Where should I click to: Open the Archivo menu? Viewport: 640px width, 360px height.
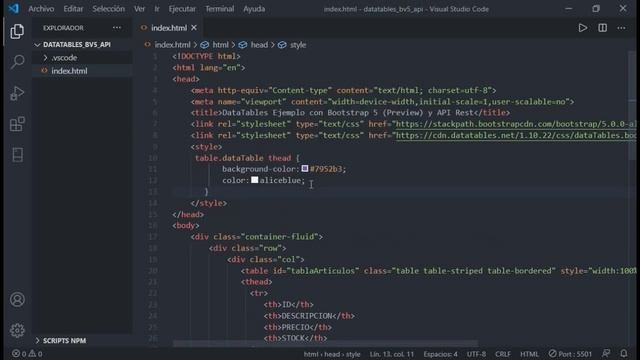pos(41,9)
